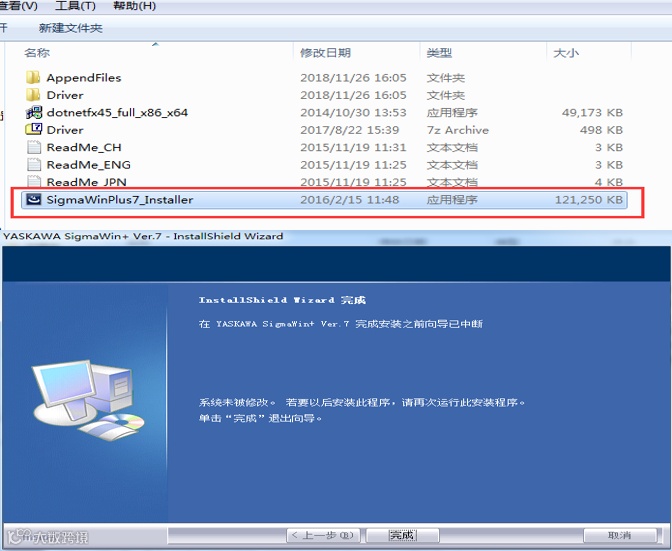Sort files by the 名称 column header
Viewport: 672px width, 551px height.
click(37, 53)
